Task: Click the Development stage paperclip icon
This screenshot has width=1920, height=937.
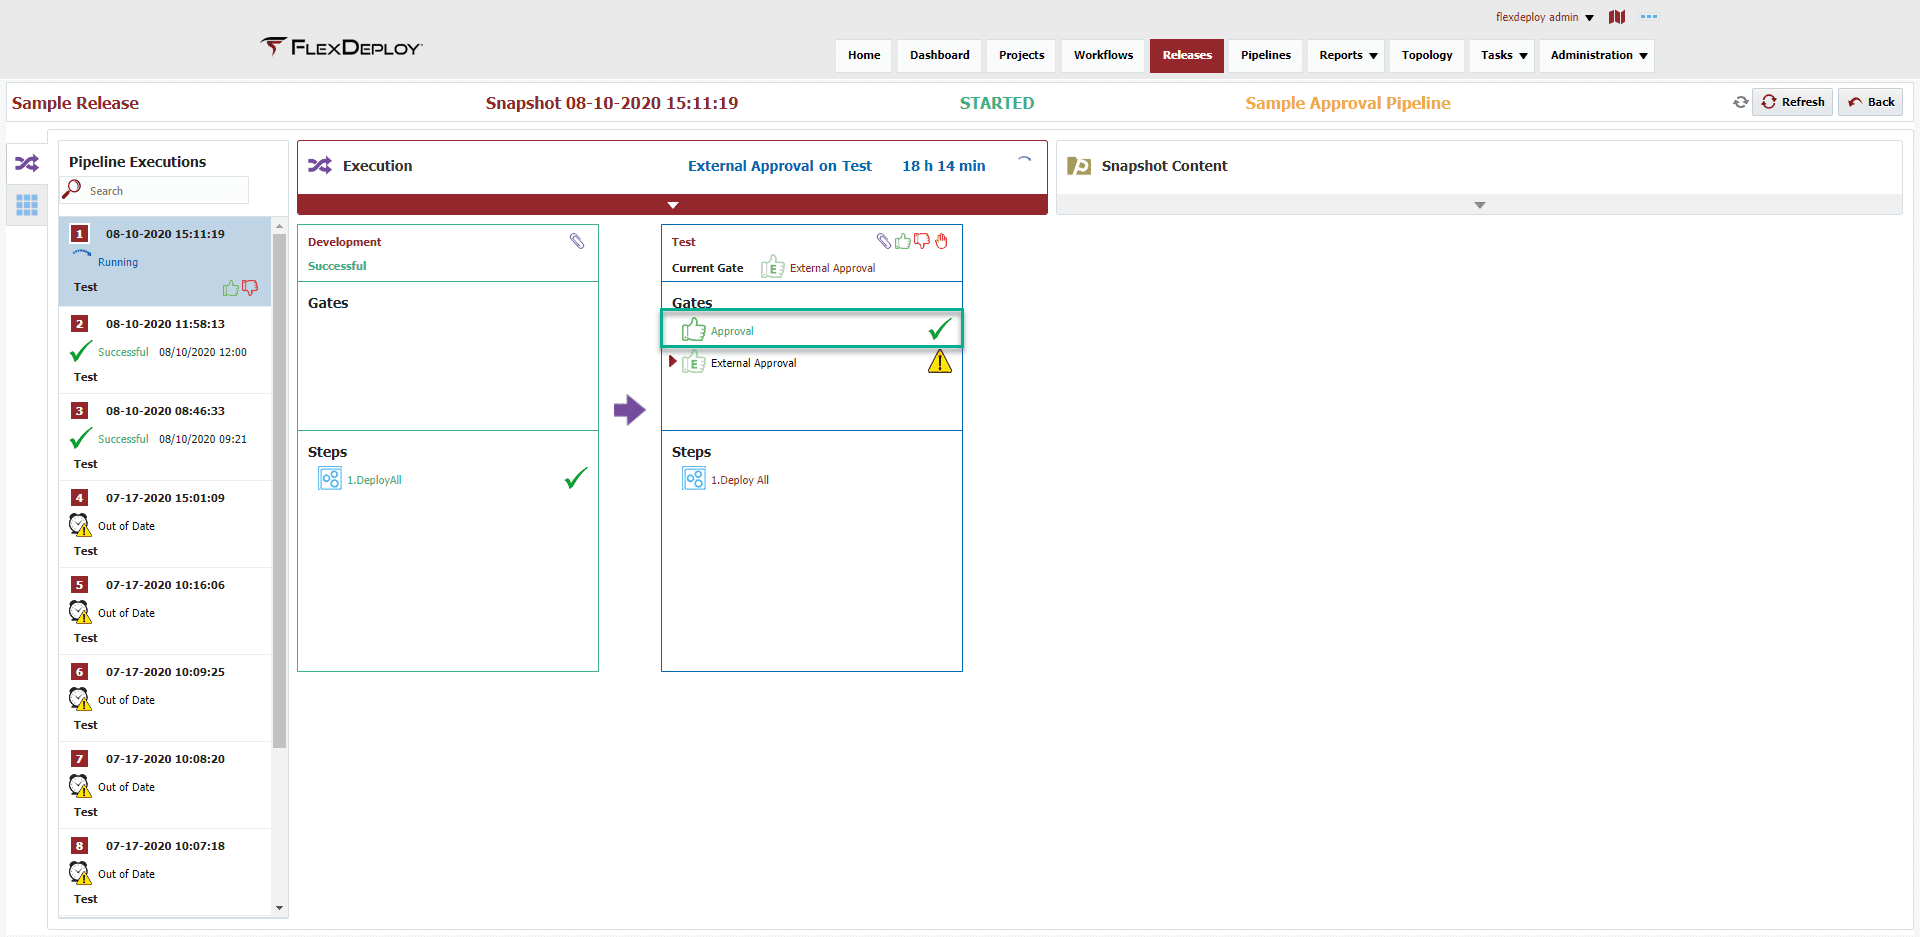Action: (x=577, y=241)
